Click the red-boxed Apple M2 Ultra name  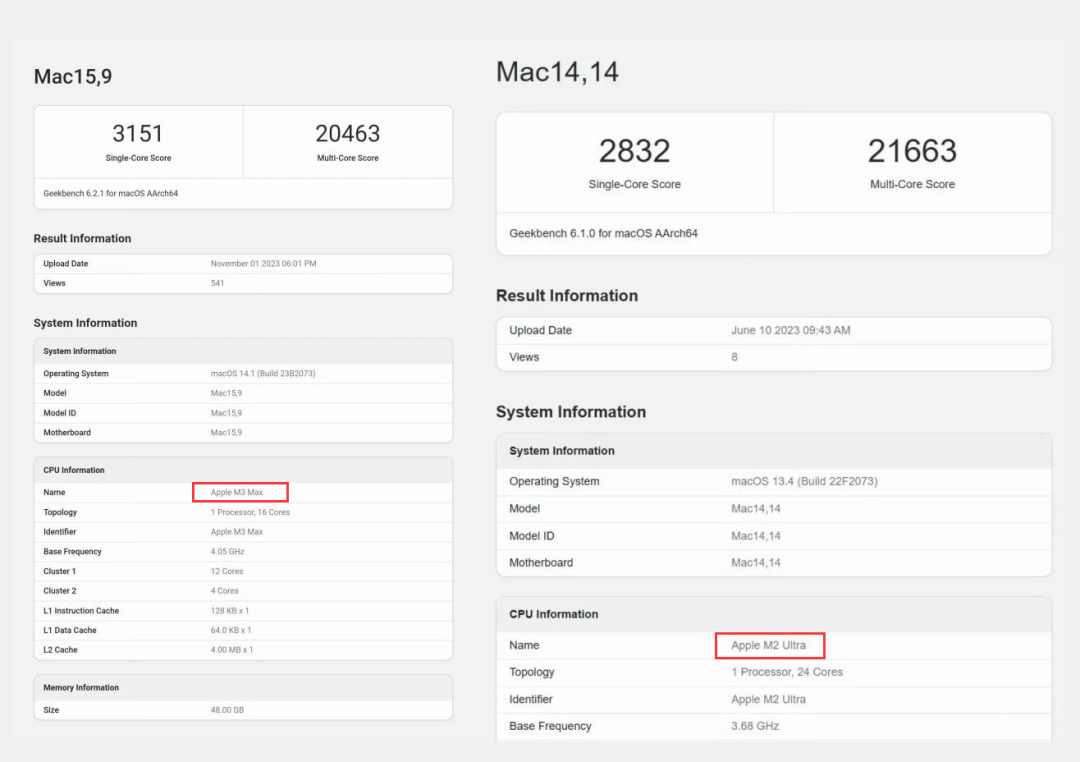click(768, 645)
